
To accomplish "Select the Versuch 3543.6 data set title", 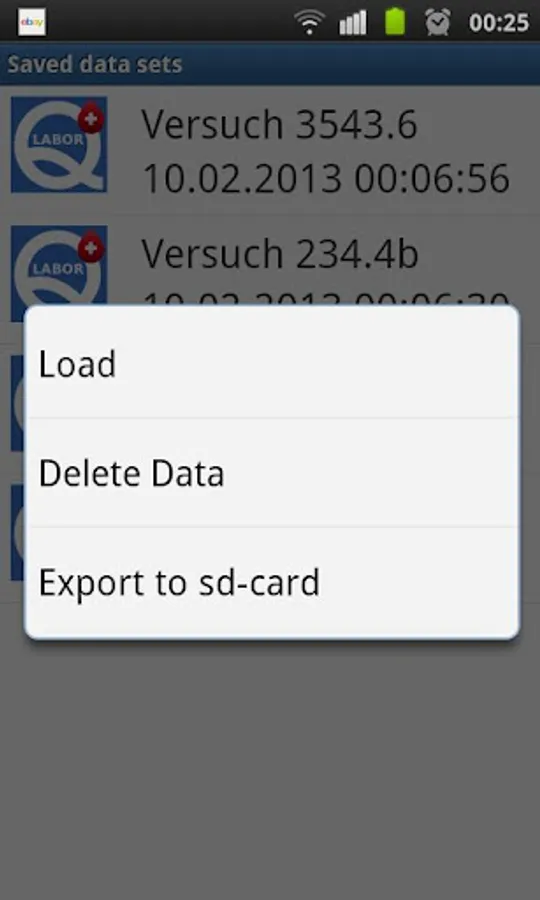I will click(279, 124).
